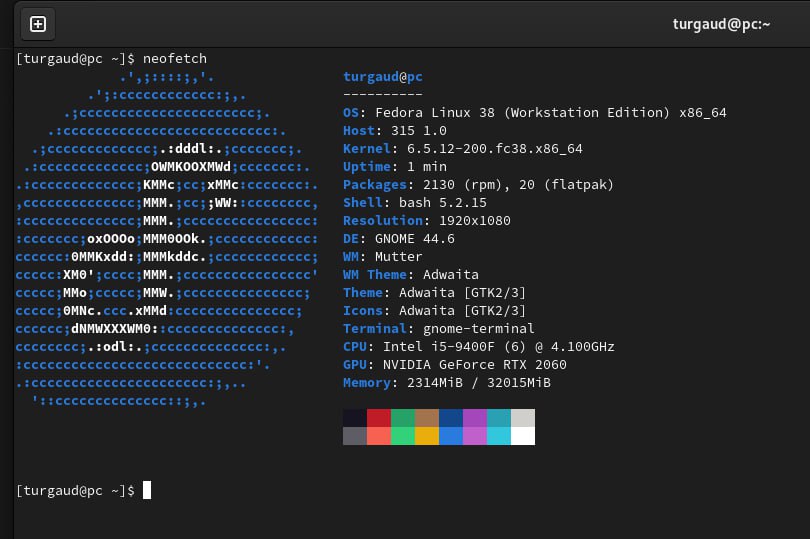Select the Kernel version 6.5.12-200.fc38.x86_64

click(x=494, y=149)
